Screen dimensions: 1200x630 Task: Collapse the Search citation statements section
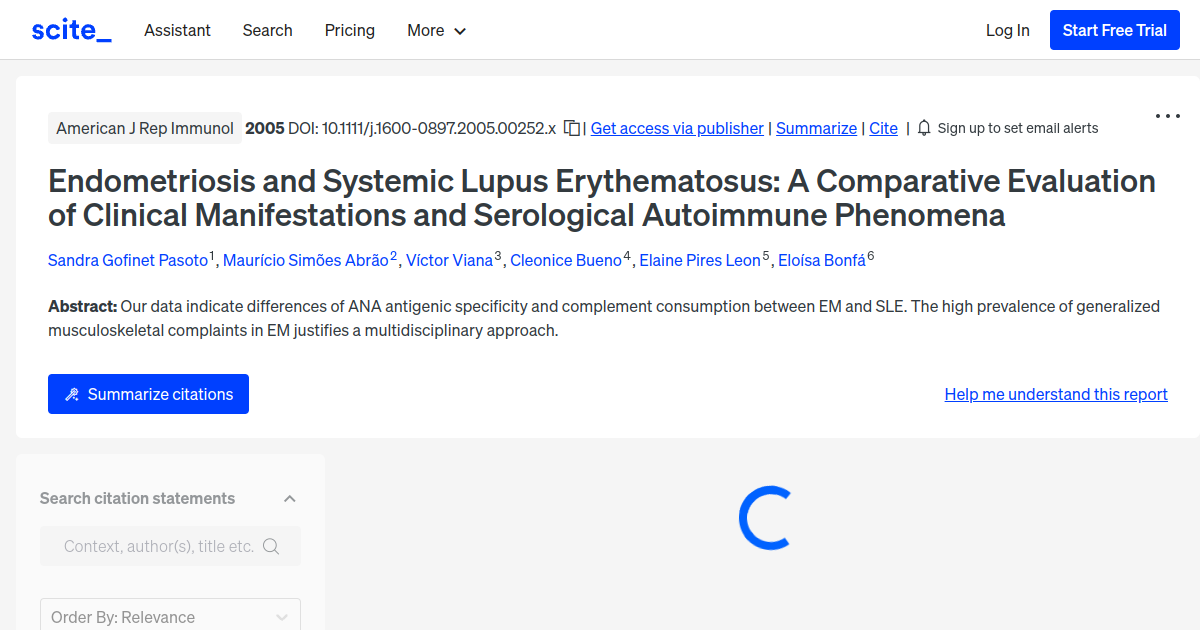click(289, 498)
